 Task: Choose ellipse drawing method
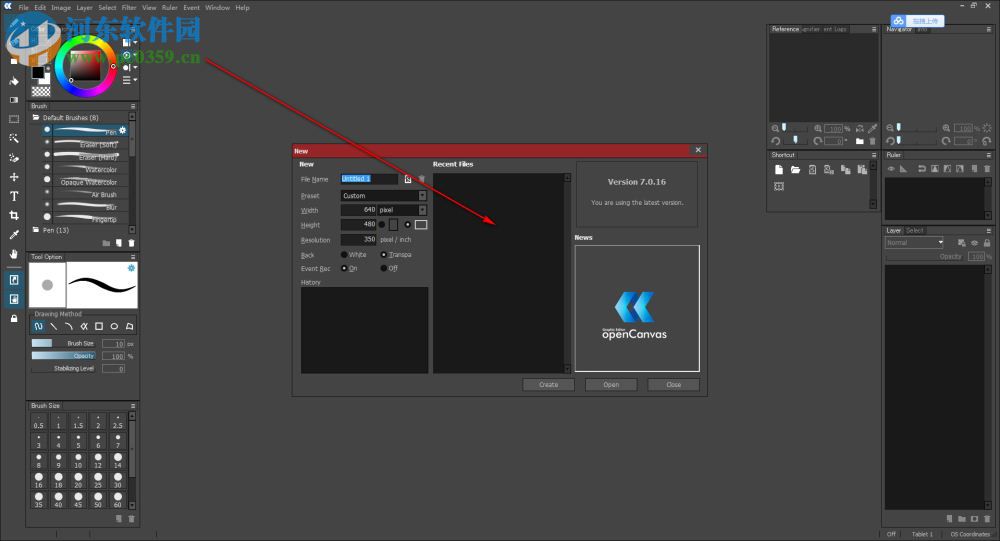pyautogui.click(x=114, y=326)
